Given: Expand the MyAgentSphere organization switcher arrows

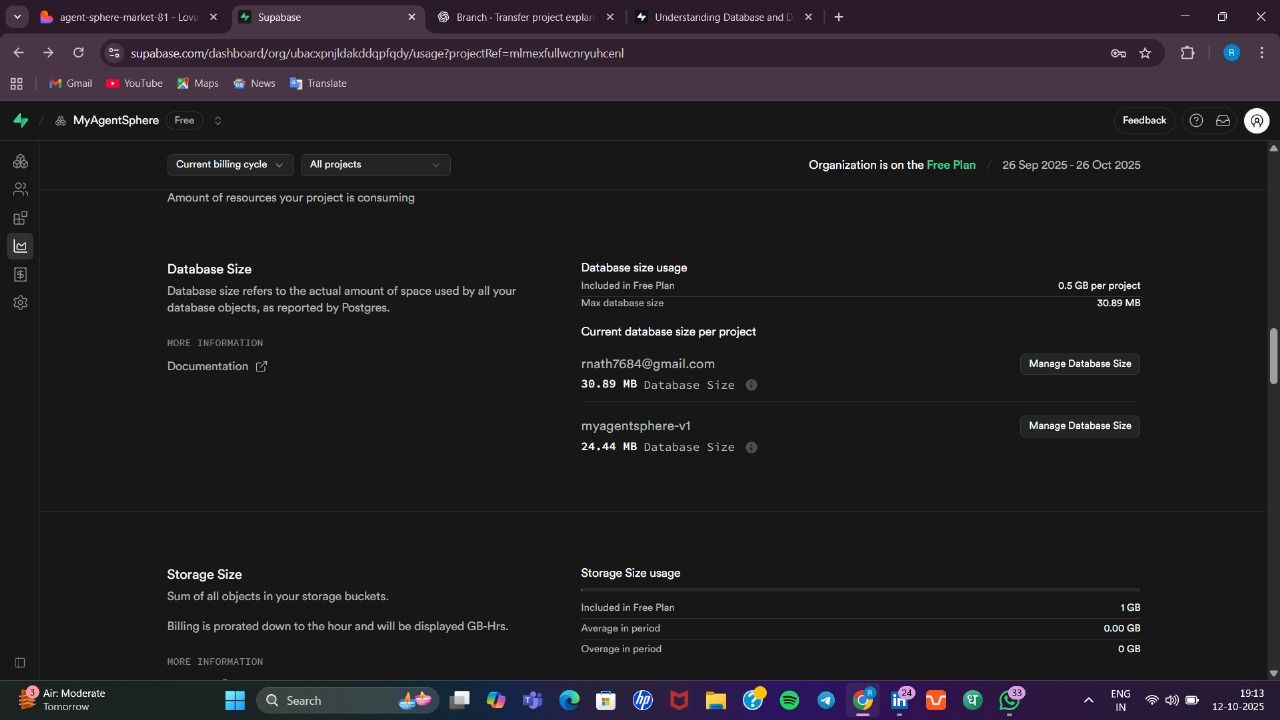Looking at the screenshot, I should pos(217,120).
